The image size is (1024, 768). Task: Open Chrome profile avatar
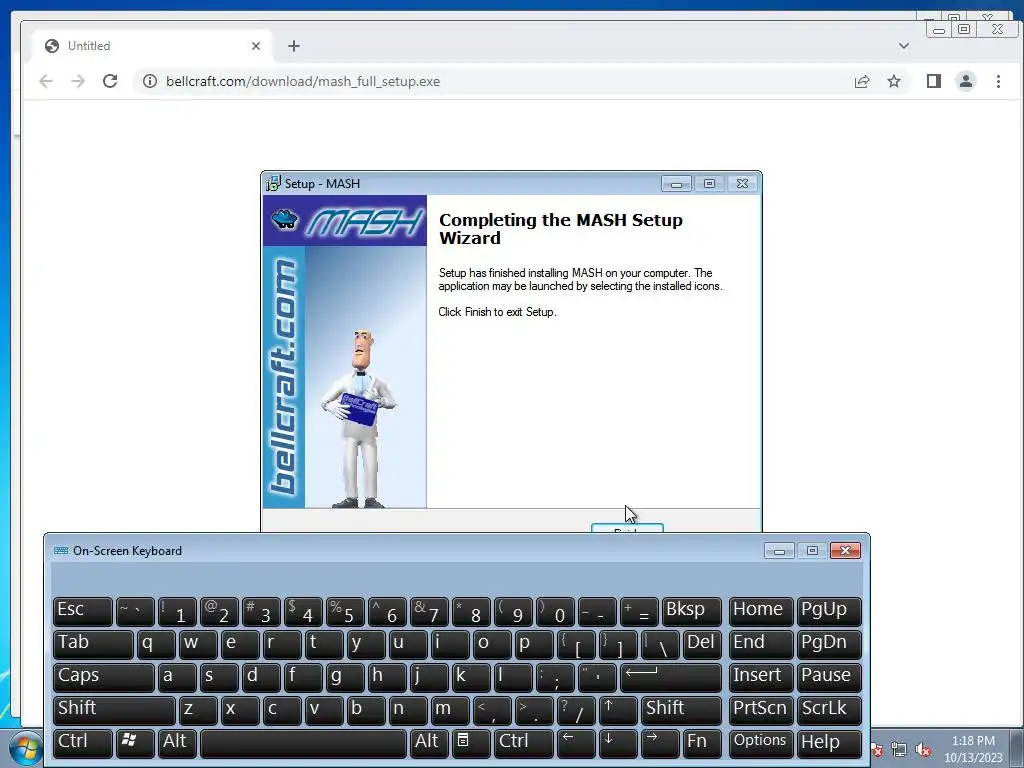966,81
